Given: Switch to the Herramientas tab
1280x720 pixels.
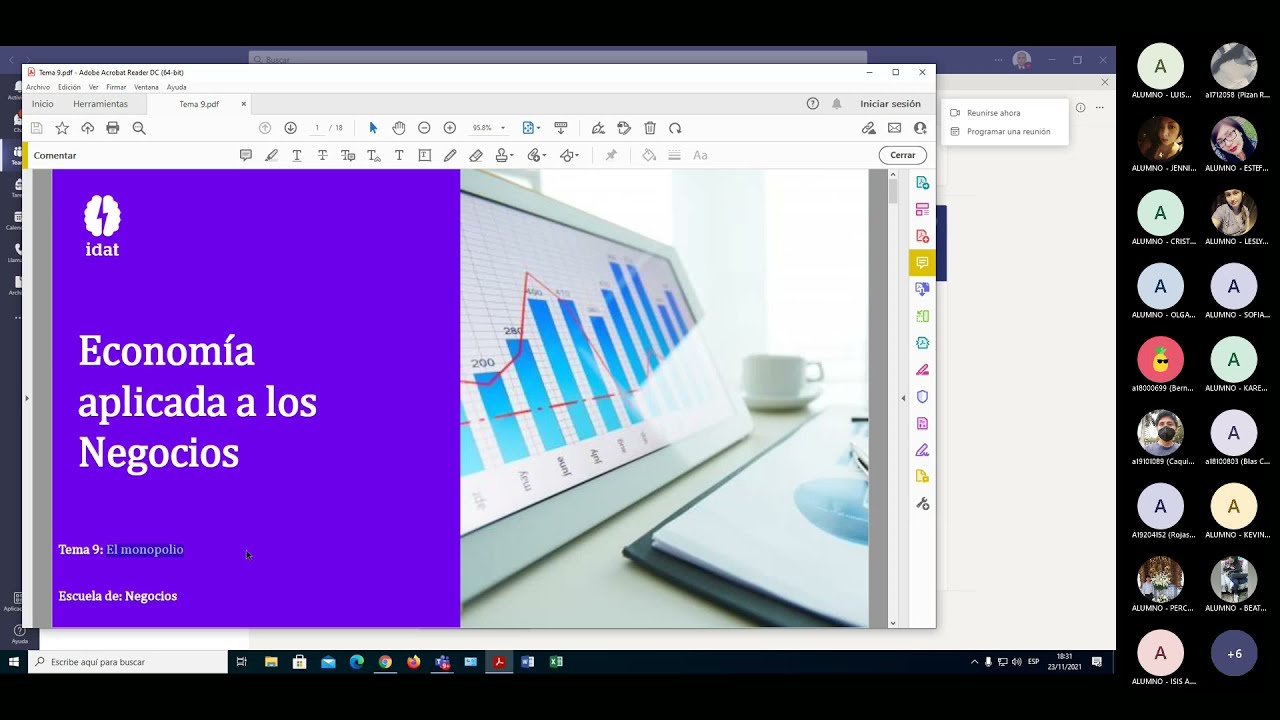Looking at the screenshot, I should (100, 104).
